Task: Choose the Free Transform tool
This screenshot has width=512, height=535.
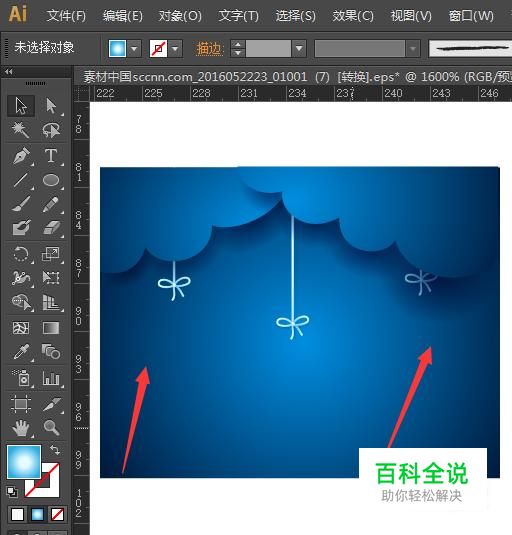Action: [x=51, y=278]
